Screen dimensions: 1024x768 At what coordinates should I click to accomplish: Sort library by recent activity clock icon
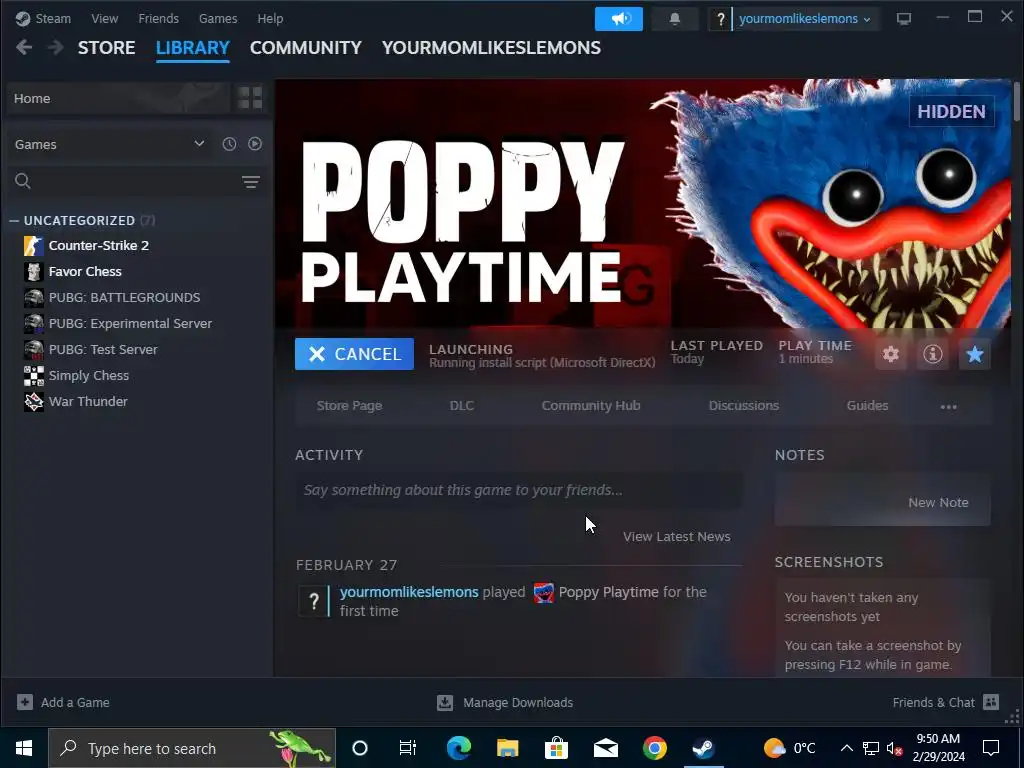coord(229,144)
